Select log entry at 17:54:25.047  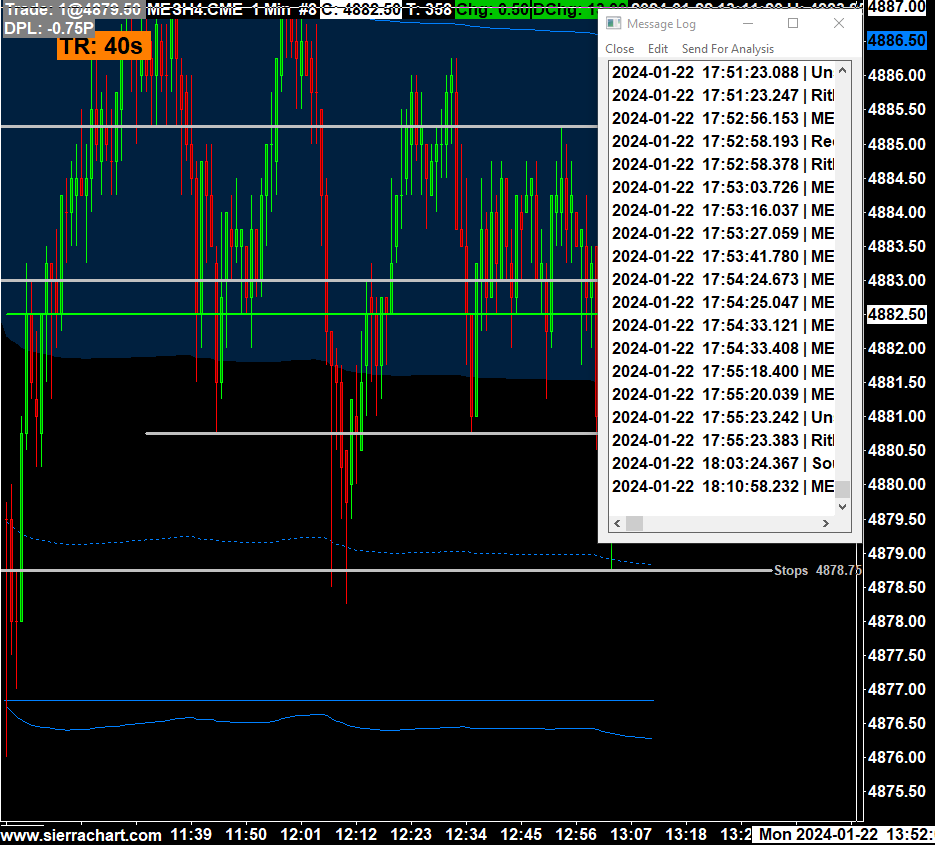(722, 302)
